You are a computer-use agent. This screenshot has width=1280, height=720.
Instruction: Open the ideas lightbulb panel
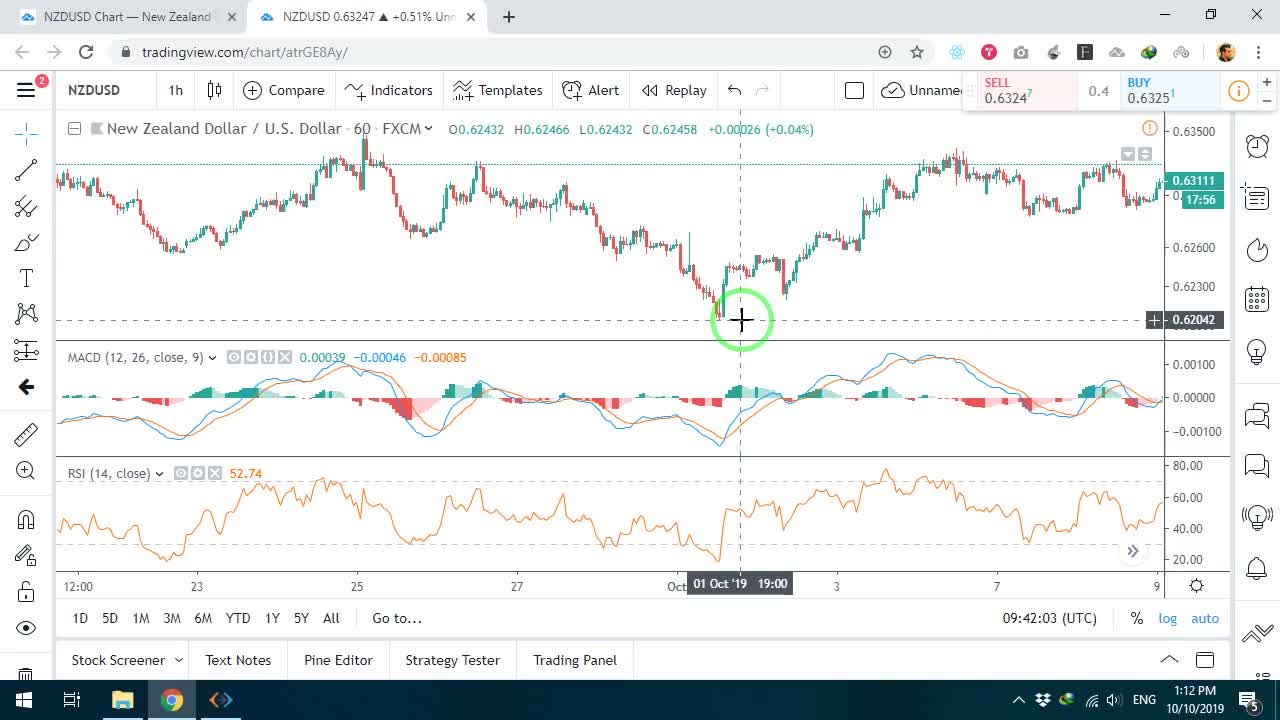pyautogui.click(x=1257, y=352)
